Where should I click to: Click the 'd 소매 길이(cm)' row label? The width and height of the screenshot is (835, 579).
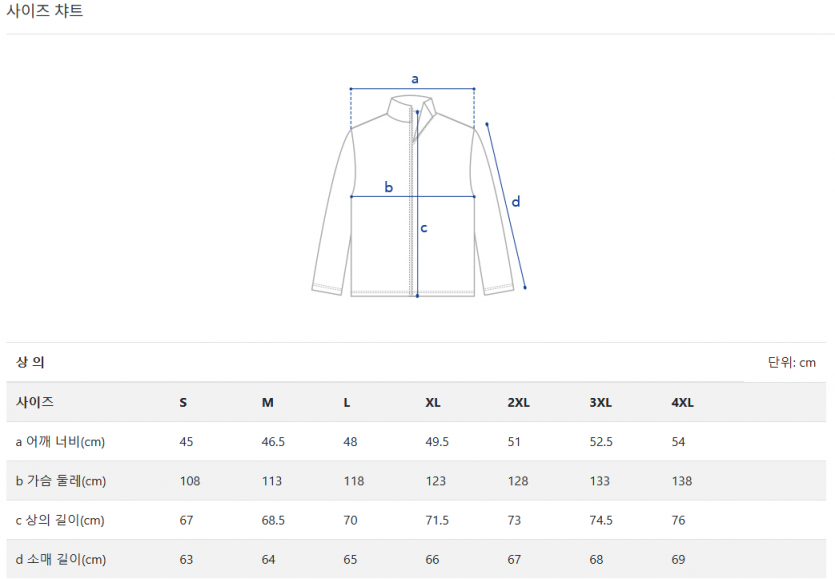(x=61, y=559)
